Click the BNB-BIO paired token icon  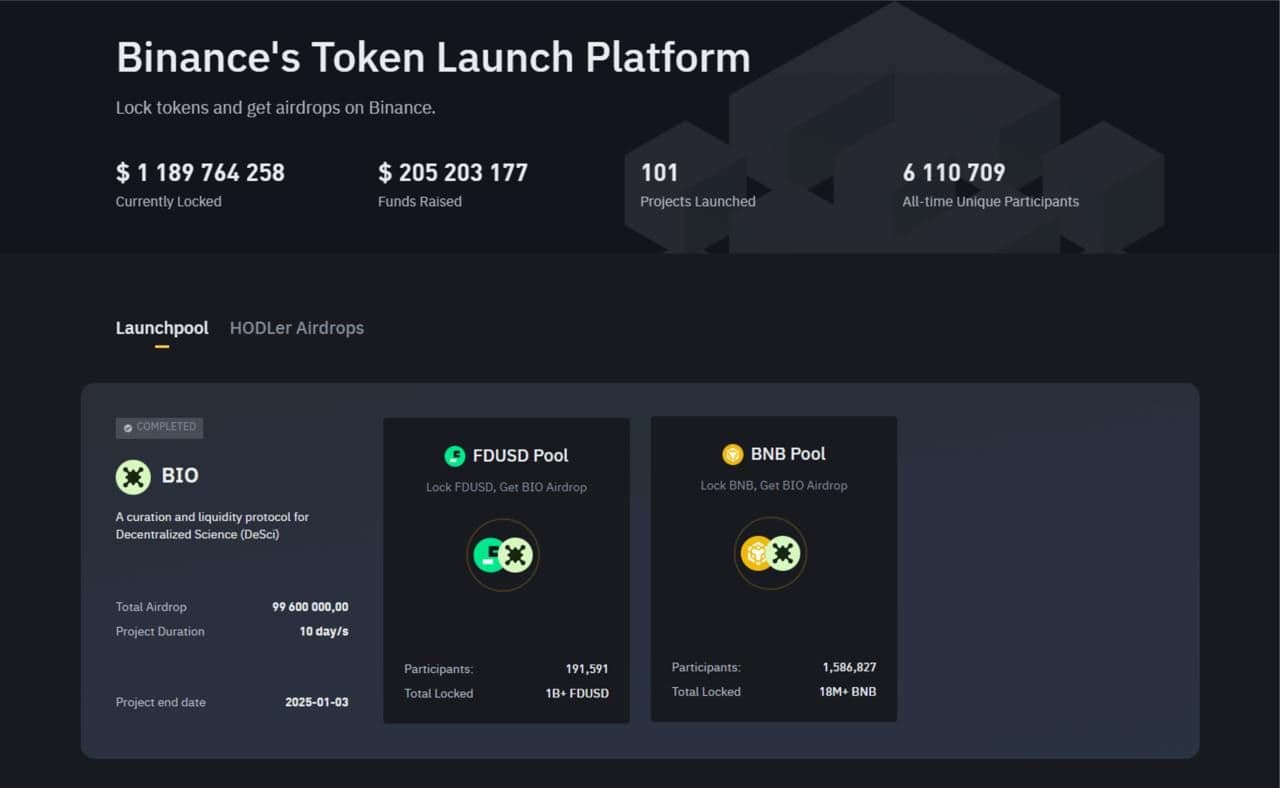[x=770, y=553]
